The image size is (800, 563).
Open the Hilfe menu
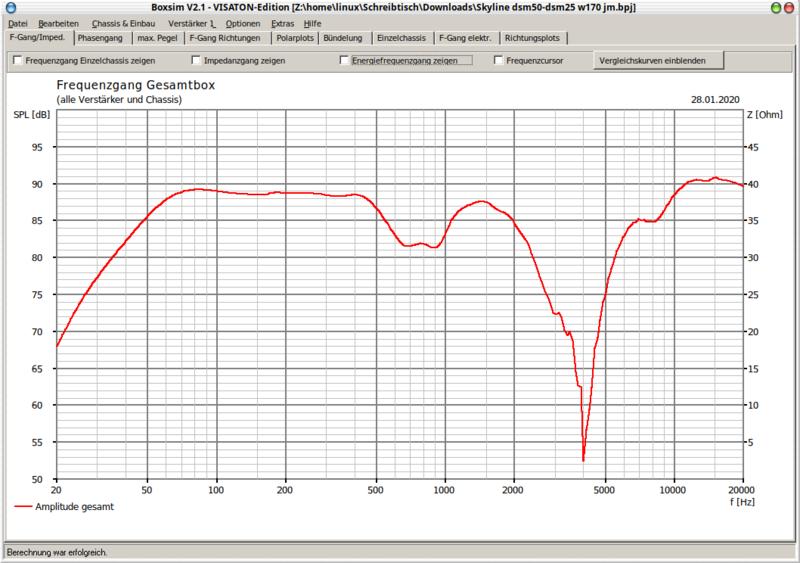pos(312,23)
